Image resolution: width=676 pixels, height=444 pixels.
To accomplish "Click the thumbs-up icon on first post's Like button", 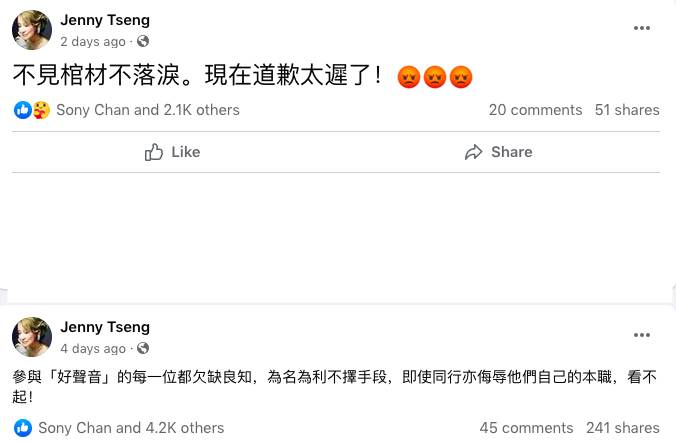I will (x=154, y=152).
